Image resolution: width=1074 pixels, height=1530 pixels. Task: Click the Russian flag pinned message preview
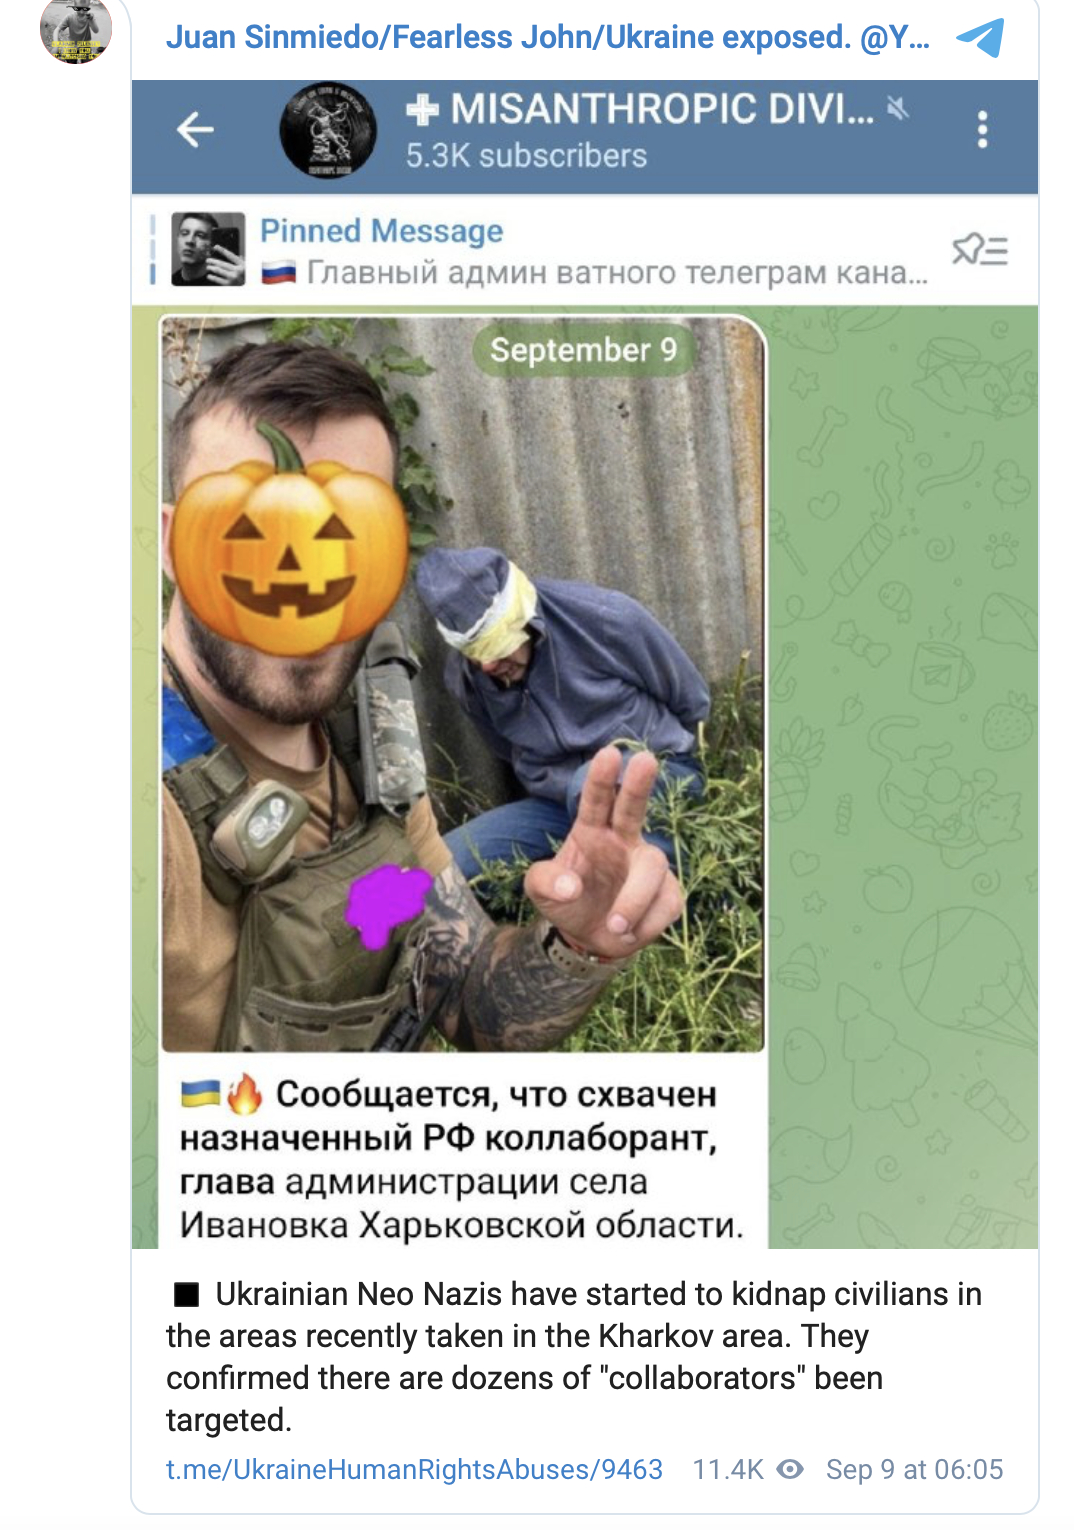click(x=594, y=273)
